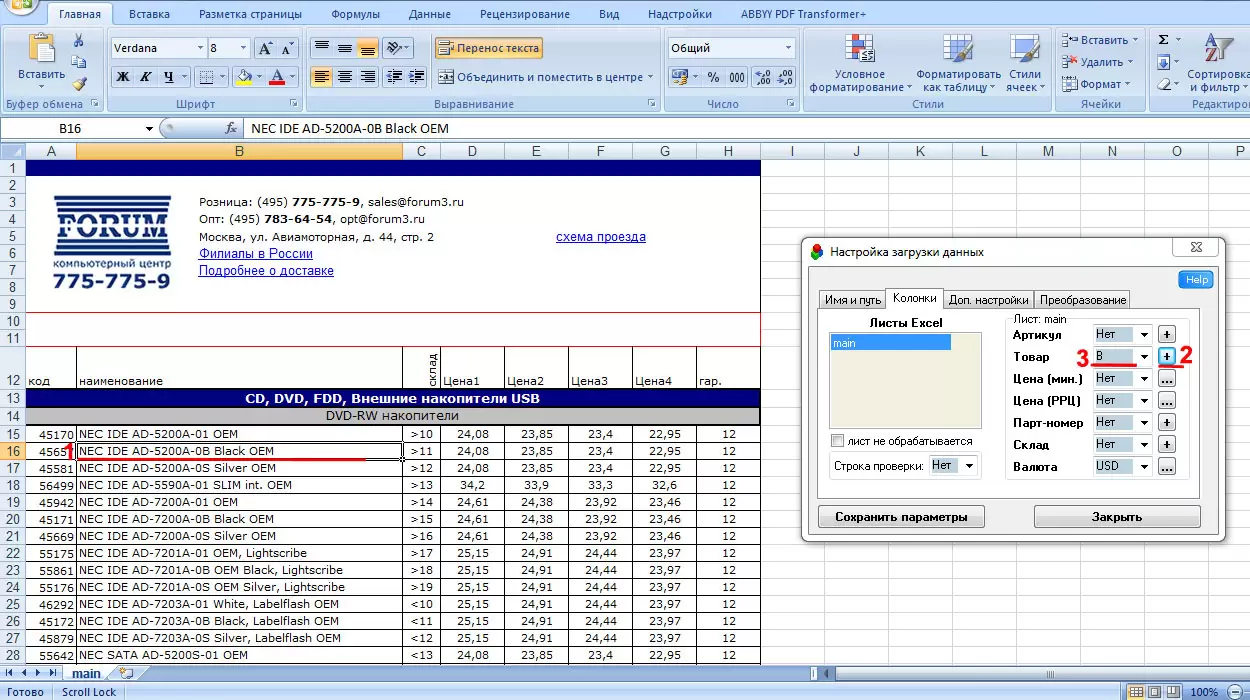Increase font size with the larger A icon

(x=264, y=48)
